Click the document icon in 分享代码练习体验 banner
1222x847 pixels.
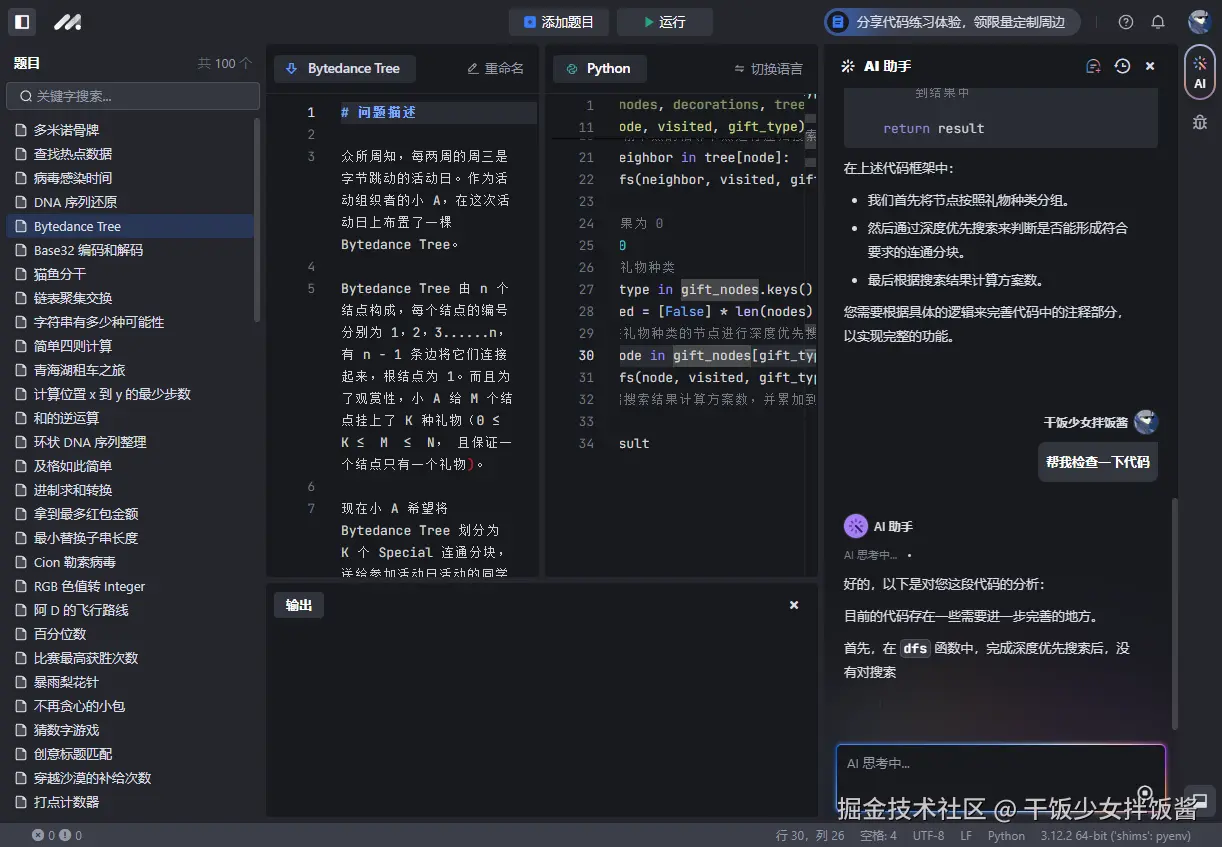coord(838,22)
